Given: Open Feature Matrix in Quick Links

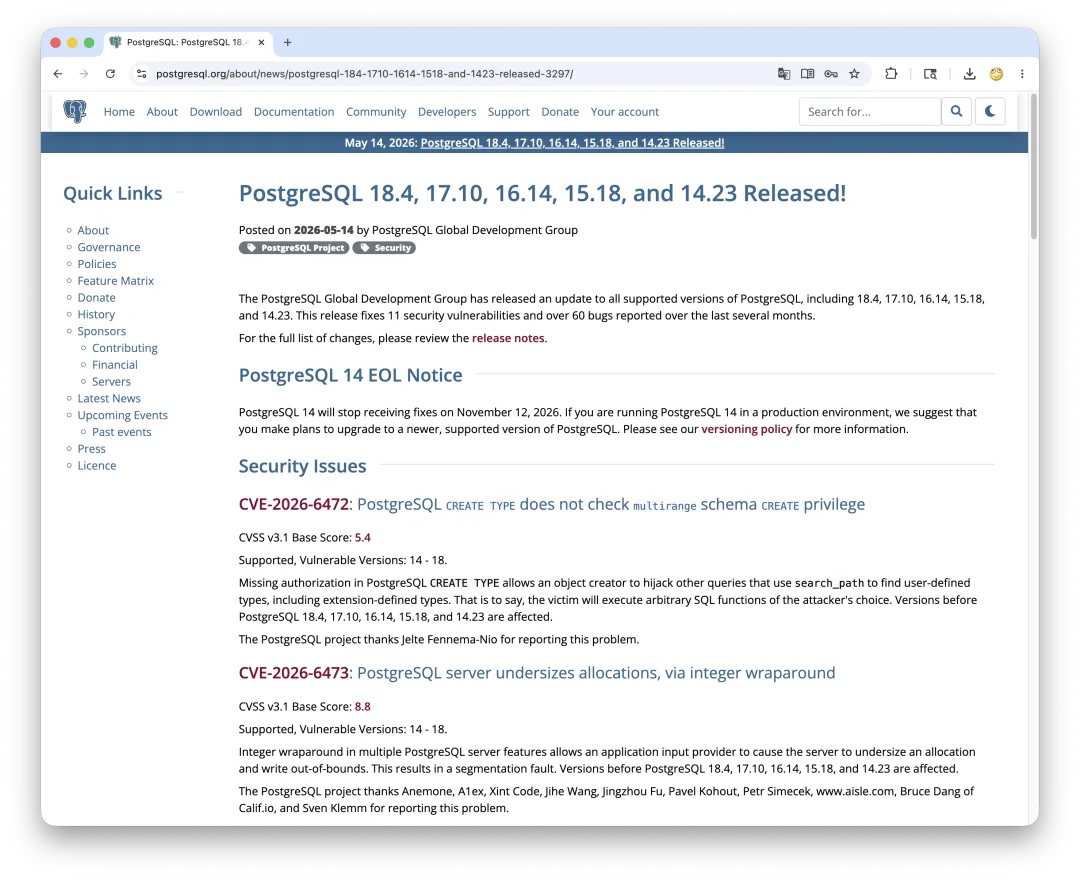Looking at the screenshot, I should (116, 281).
